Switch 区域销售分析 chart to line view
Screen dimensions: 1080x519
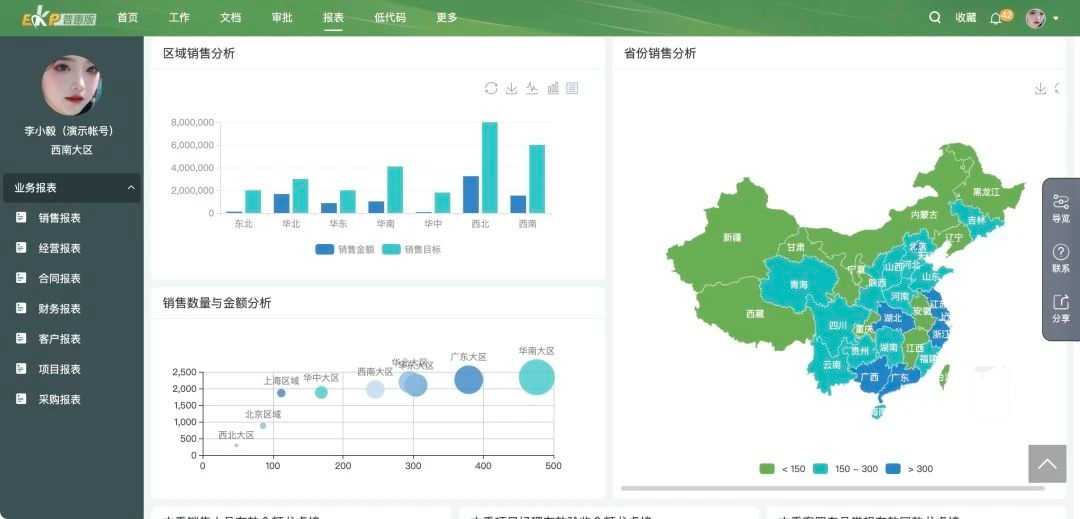point(532,88)
